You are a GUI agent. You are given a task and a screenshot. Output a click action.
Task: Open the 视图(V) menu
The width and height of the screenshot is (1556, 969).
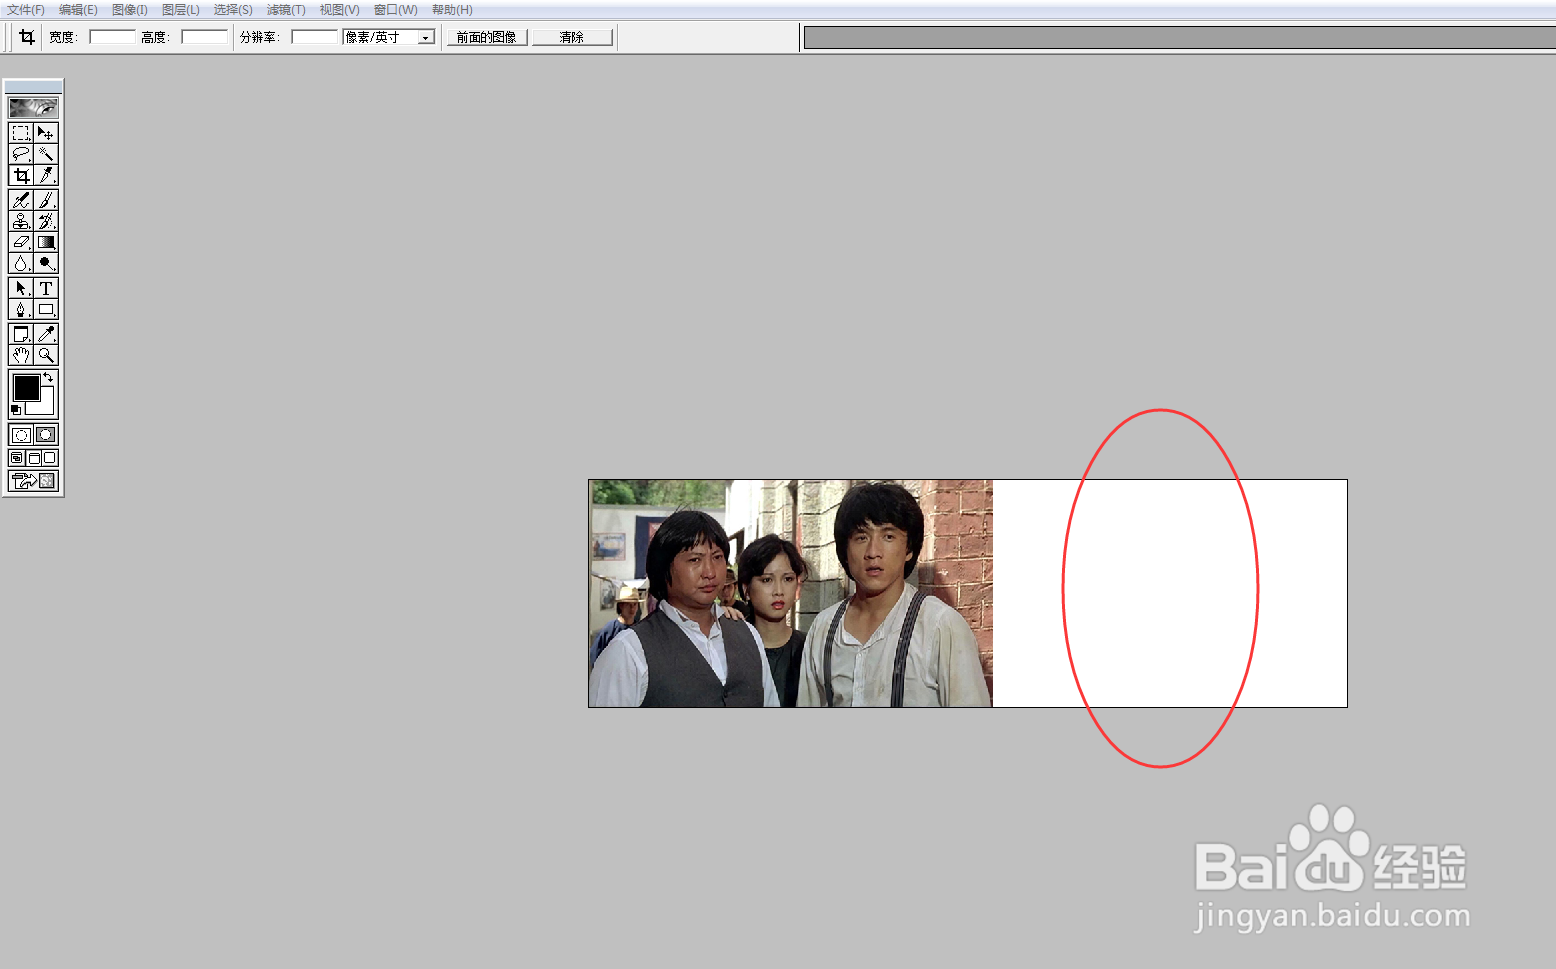click(x=339, y=10)
